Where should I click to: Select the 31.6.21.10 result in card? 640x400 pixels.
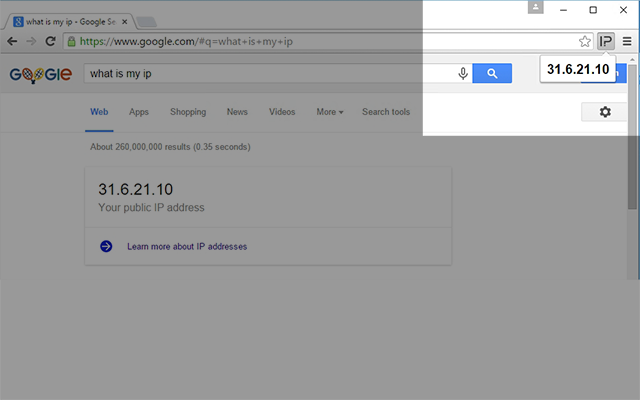pos(136,189)
